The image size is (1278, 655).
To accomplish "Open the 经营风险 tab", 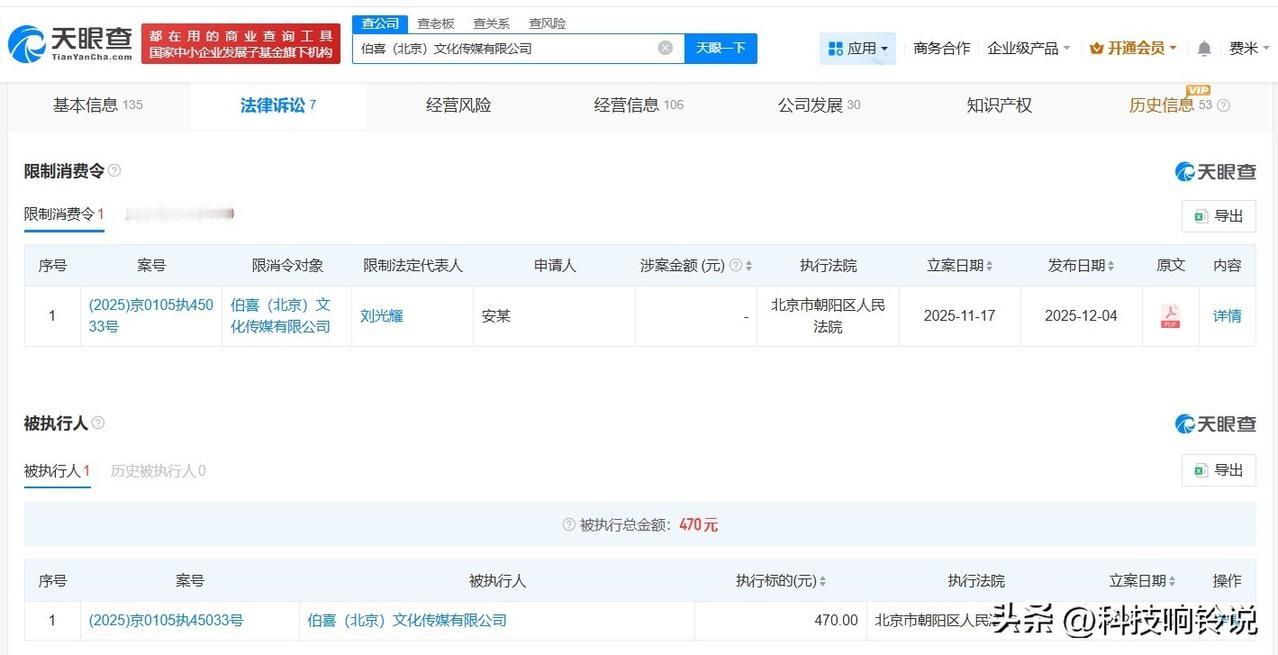I will pos(458,105).
